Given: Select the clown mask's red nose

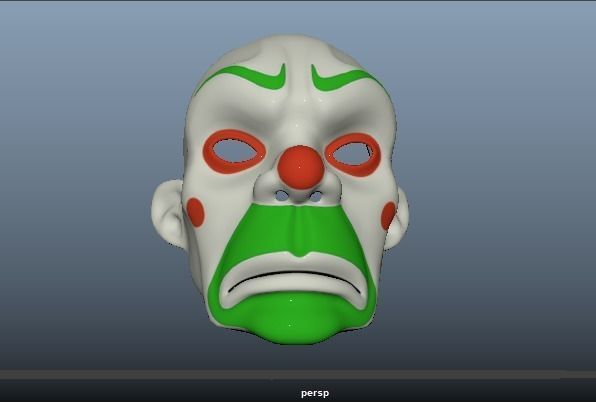Looking at the screenshot, I should (300, 167).
